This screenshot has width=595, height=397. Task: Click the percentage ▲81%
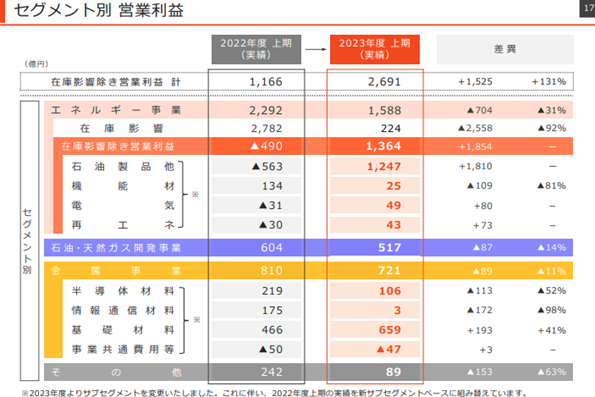[552, 186]
